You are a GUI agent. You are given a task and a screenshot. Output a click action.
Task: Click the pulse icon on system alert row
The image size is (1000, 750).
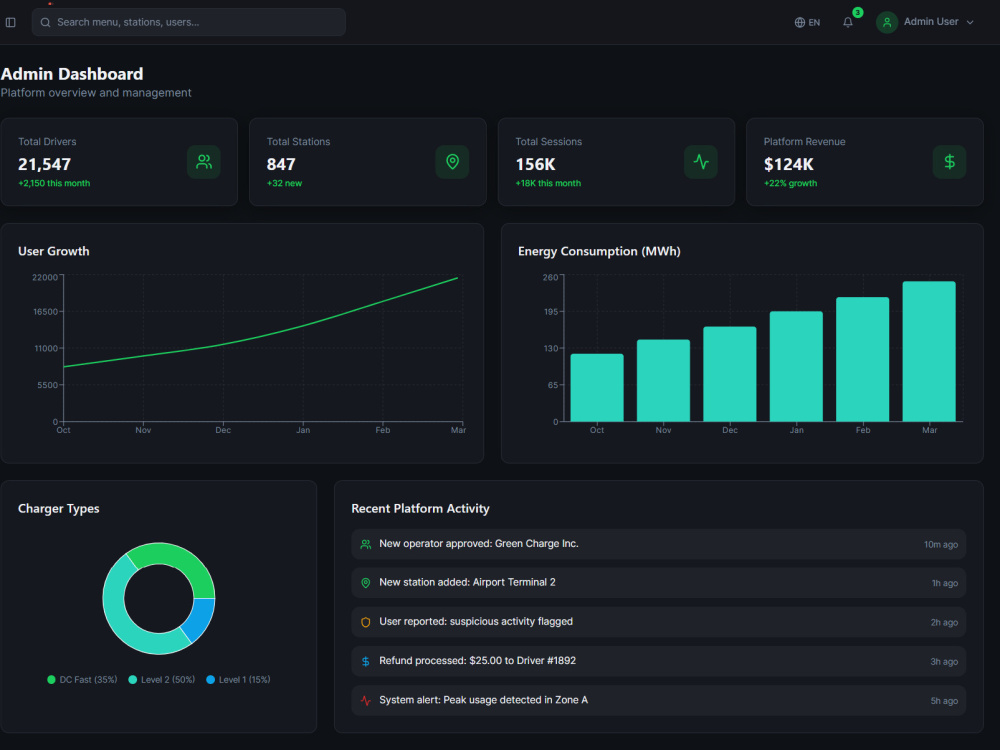tap(365, 700)
